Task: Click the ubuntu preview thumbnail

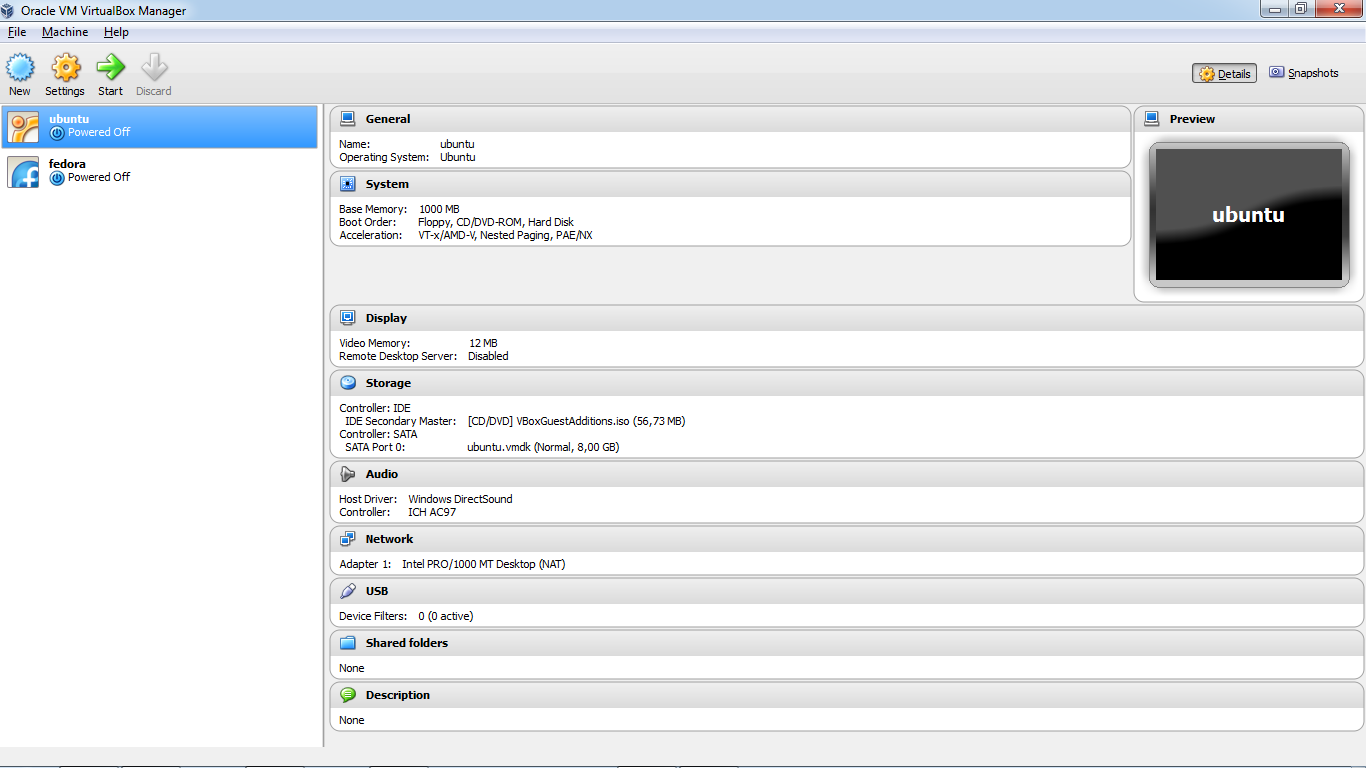Action: (x=1248, y=215)
